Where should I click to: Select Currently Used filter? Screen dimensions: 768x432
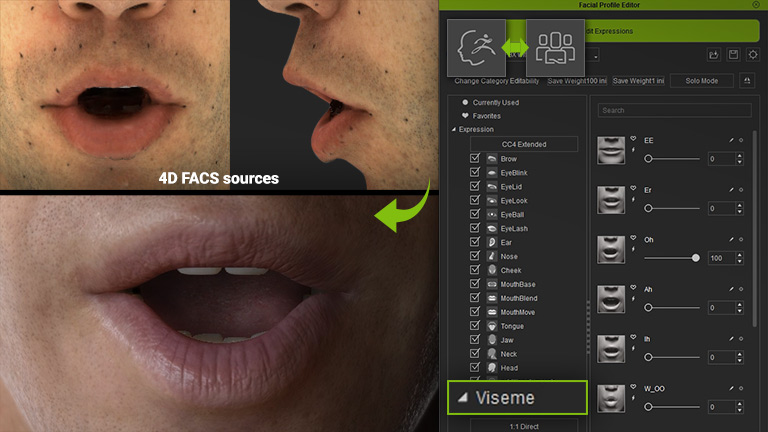click(465, 102)
